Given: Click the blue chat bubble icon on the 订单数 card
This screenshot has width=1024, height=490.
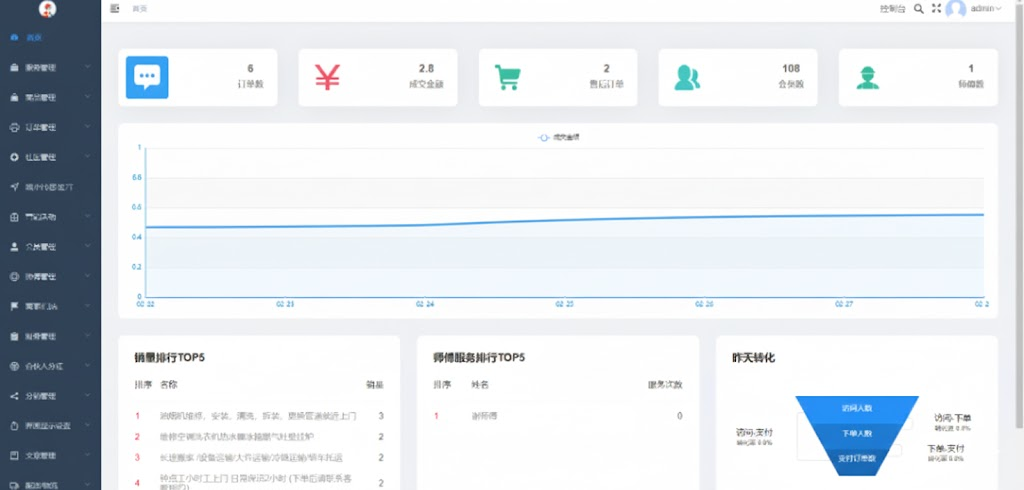Looking at the screenshot, I should tap(147, 77).
